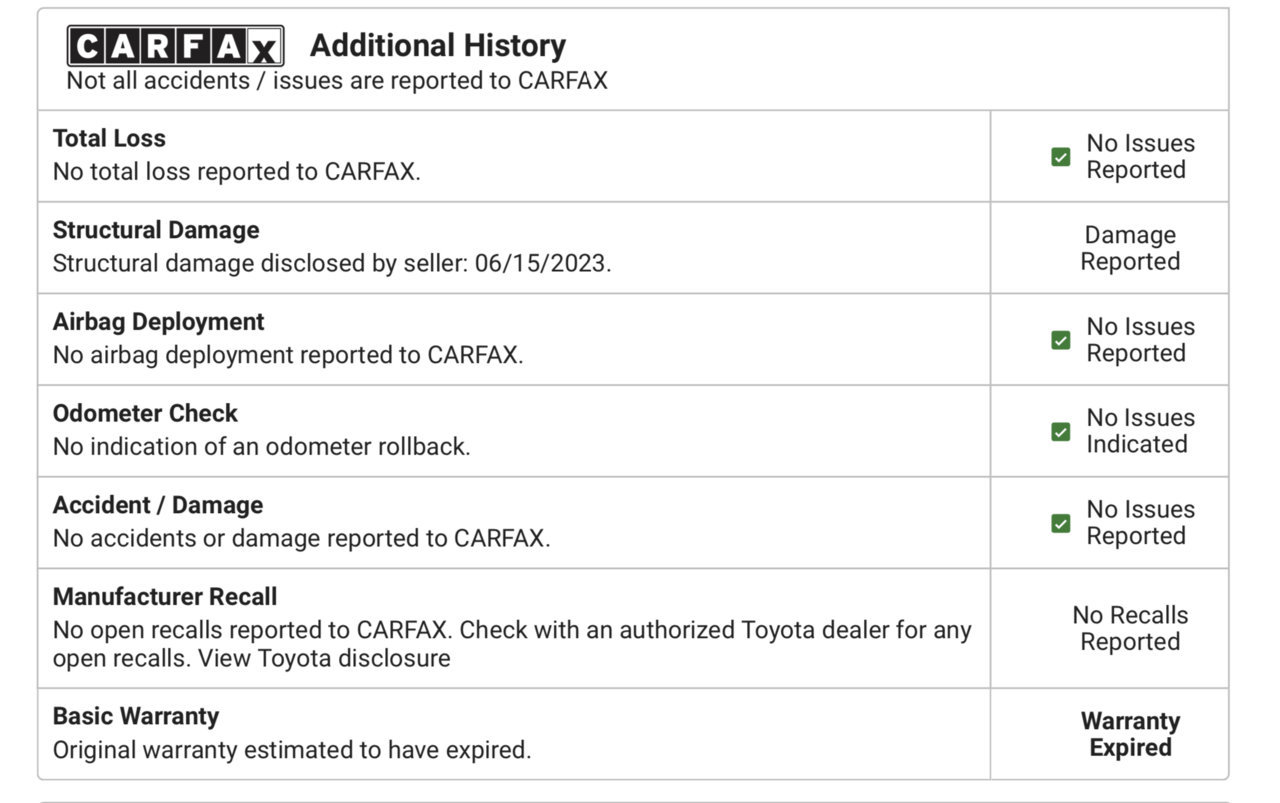
Task: Select the Basic Warranty row title
Action: [x=136, y=716]
